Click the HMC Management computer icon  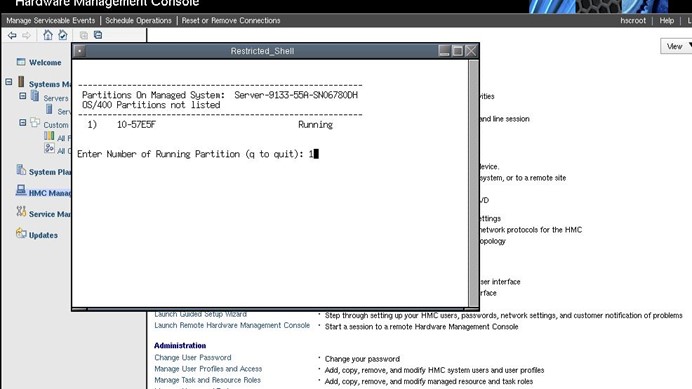click(x=21, y=190)
